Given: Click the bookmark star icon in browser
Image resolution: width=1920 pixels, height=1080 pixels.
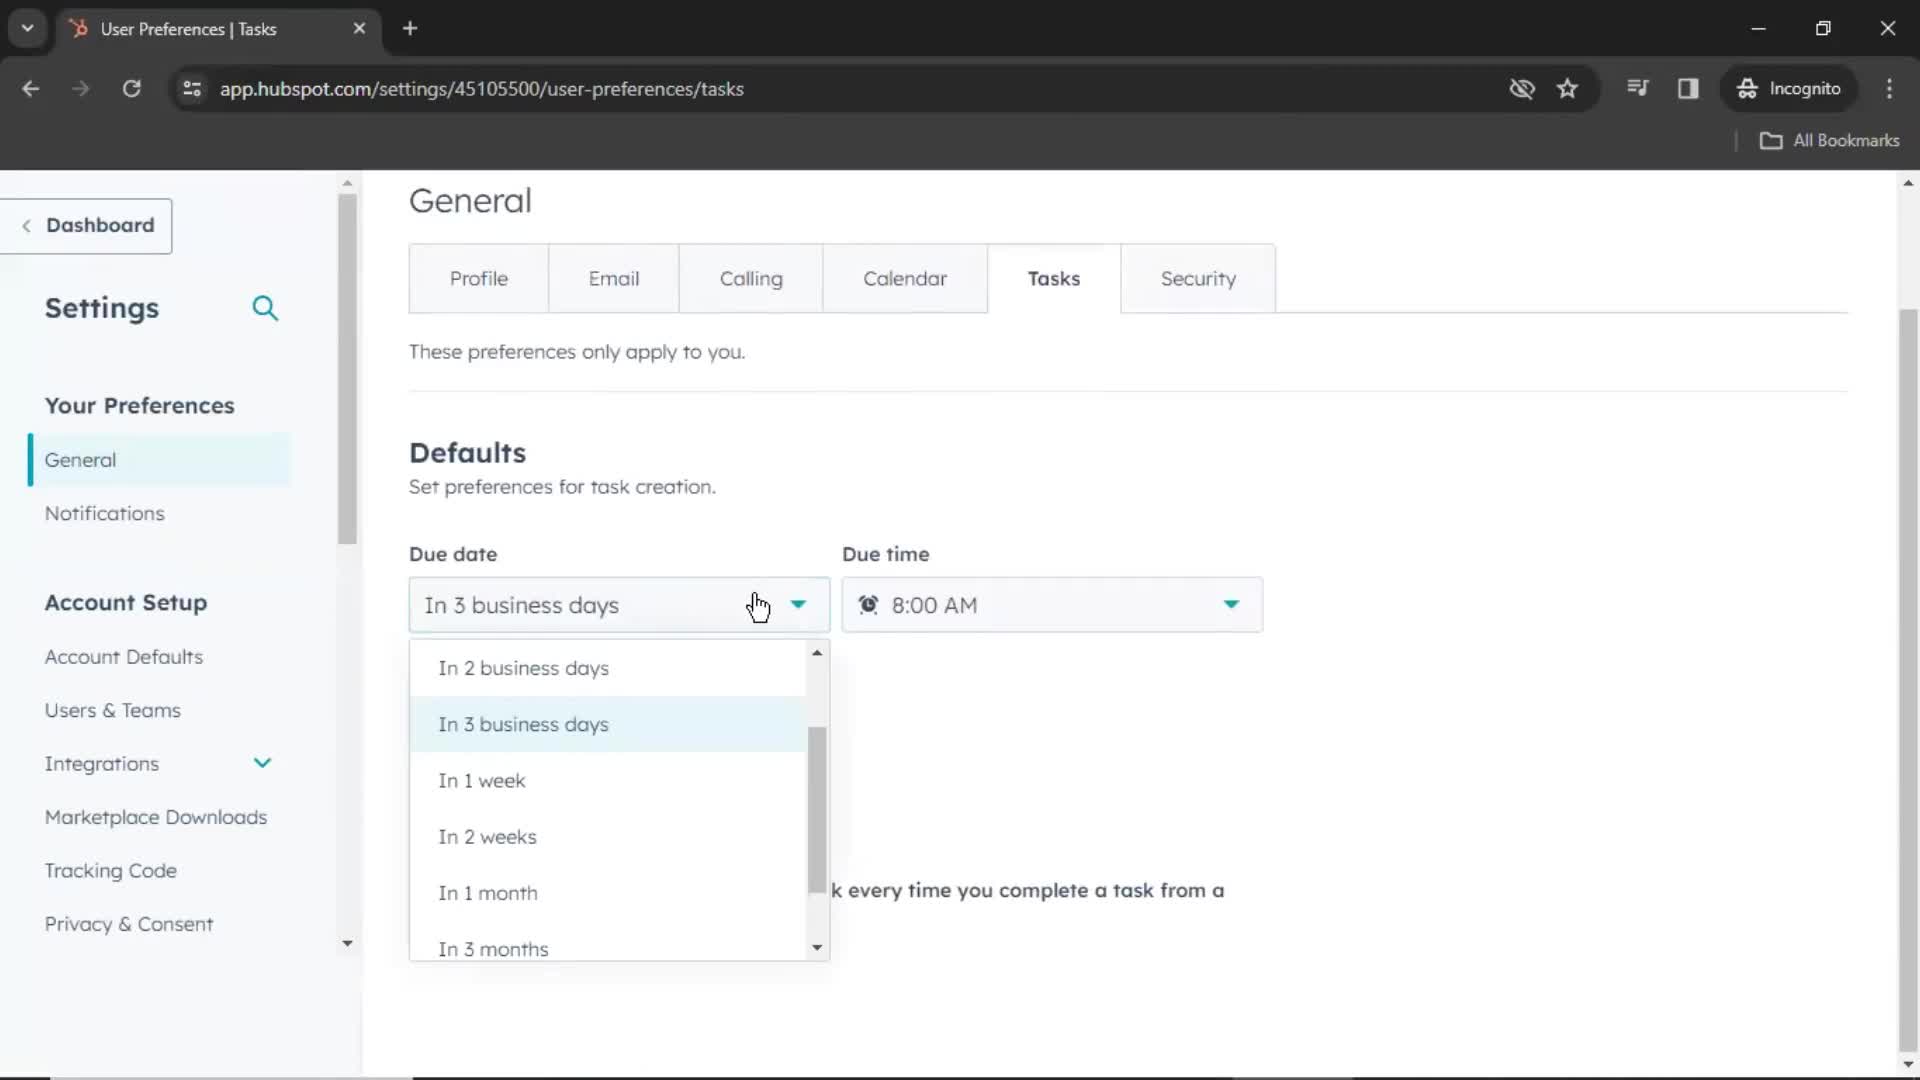Looking at the screenshot, I should pyautogui.click(x=1568, y=88).
